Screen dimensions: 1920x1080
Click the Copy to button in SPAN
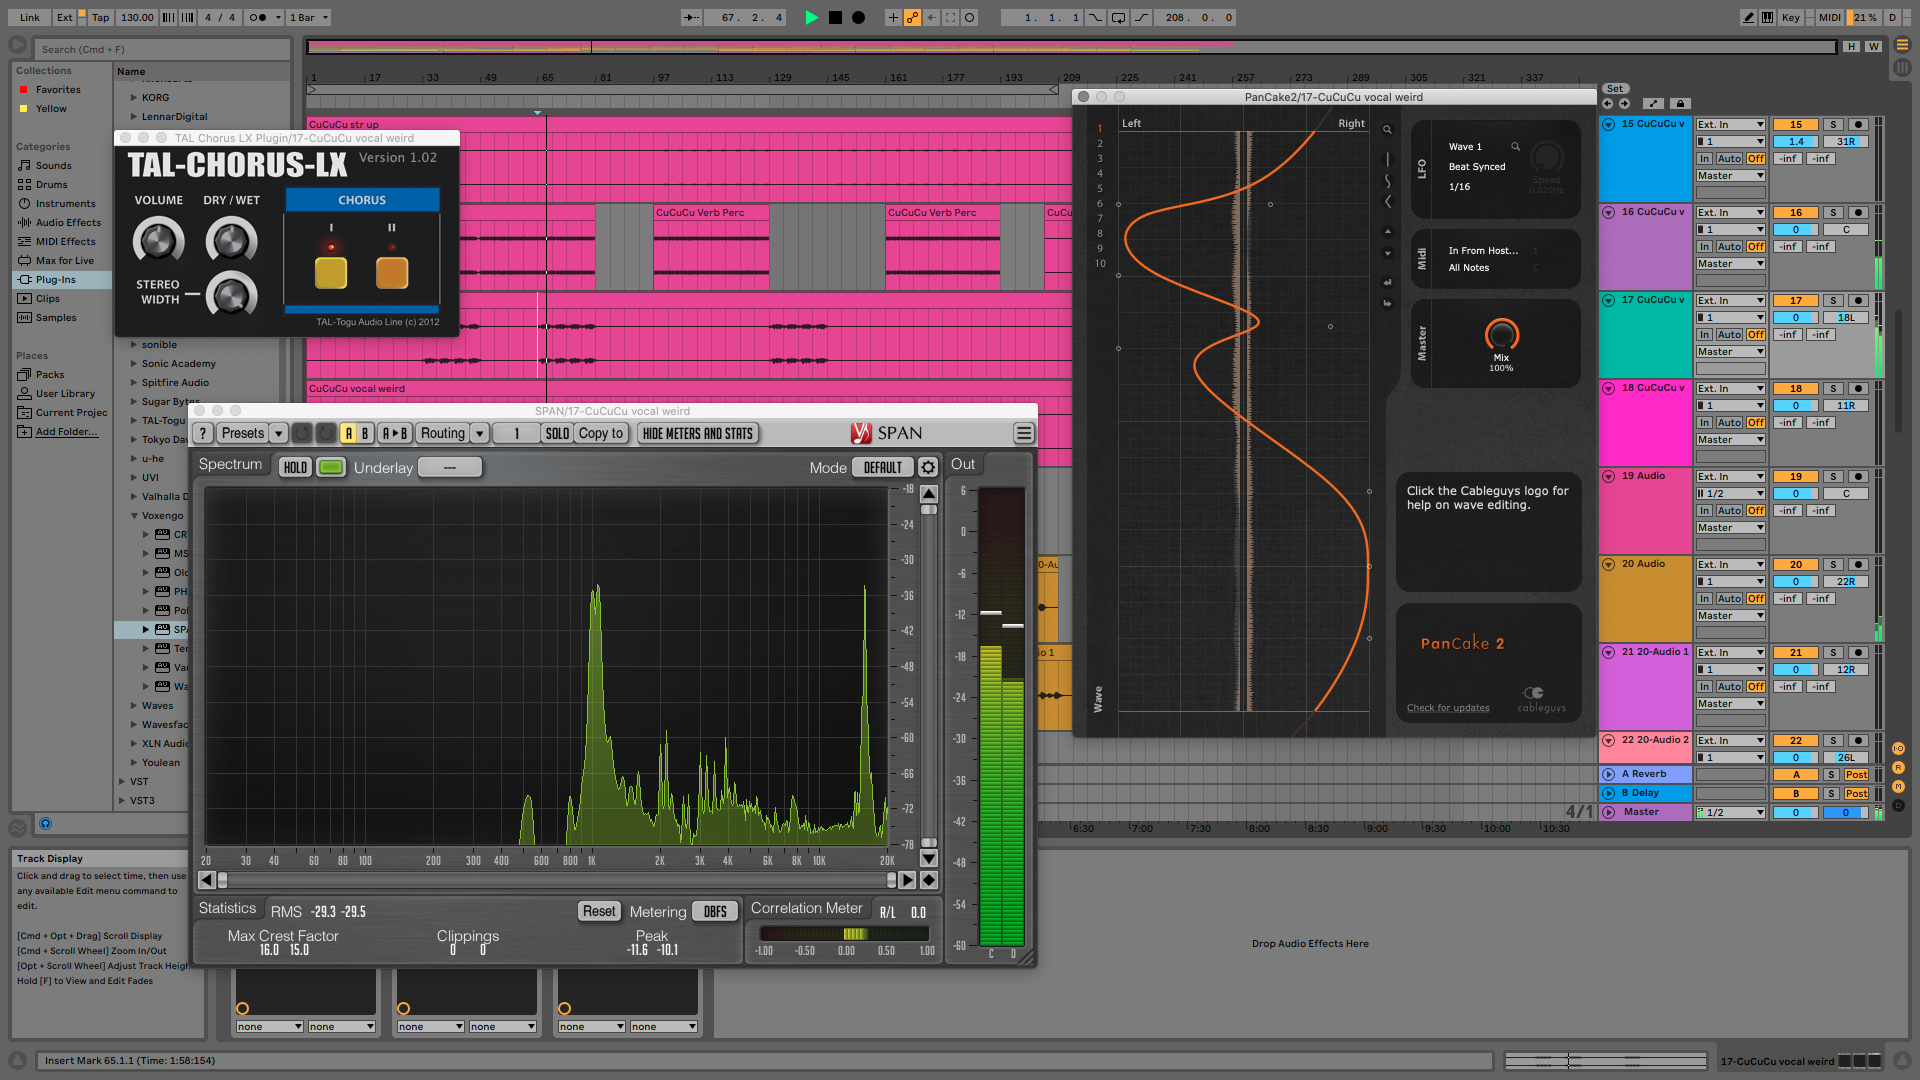[603, 433]
